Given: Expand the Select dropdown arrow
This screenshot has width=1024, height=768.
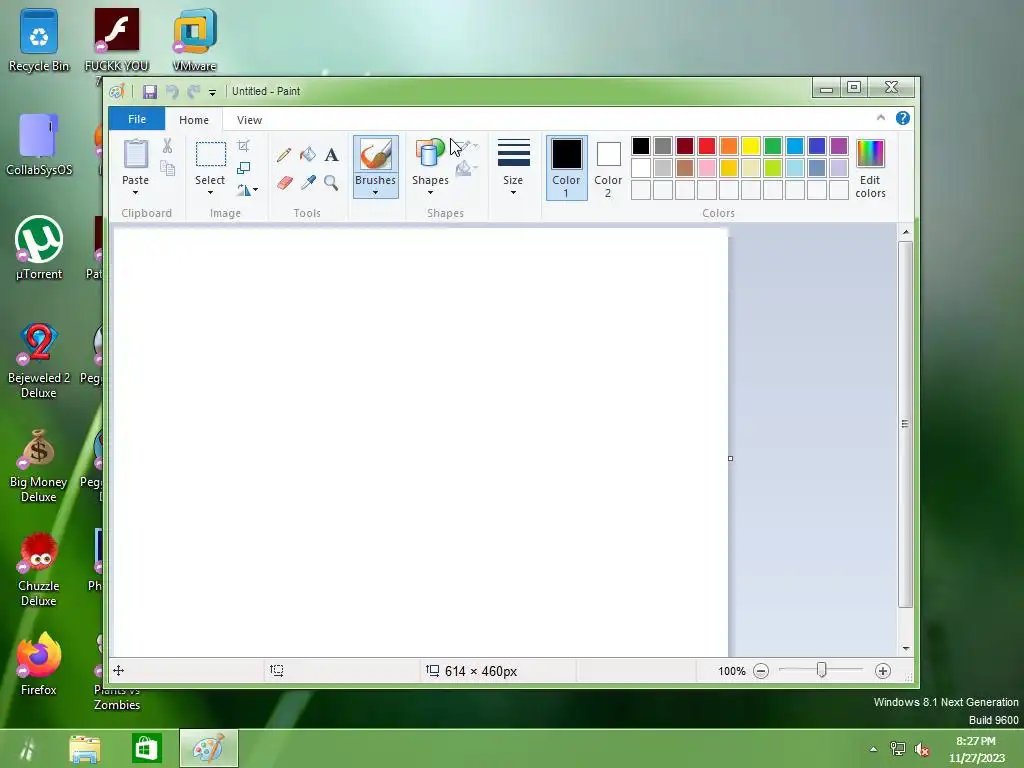Looking at the screenshot, I should (210, 193).
